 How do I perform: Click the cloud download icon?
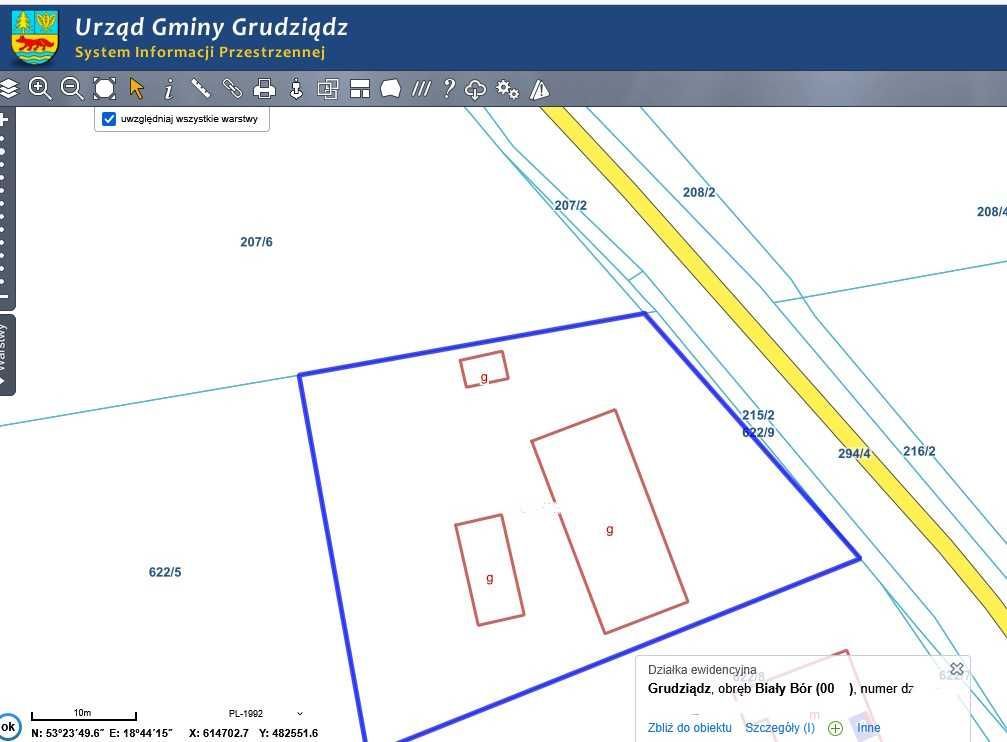pyautogui.click(x=475, y=89)
